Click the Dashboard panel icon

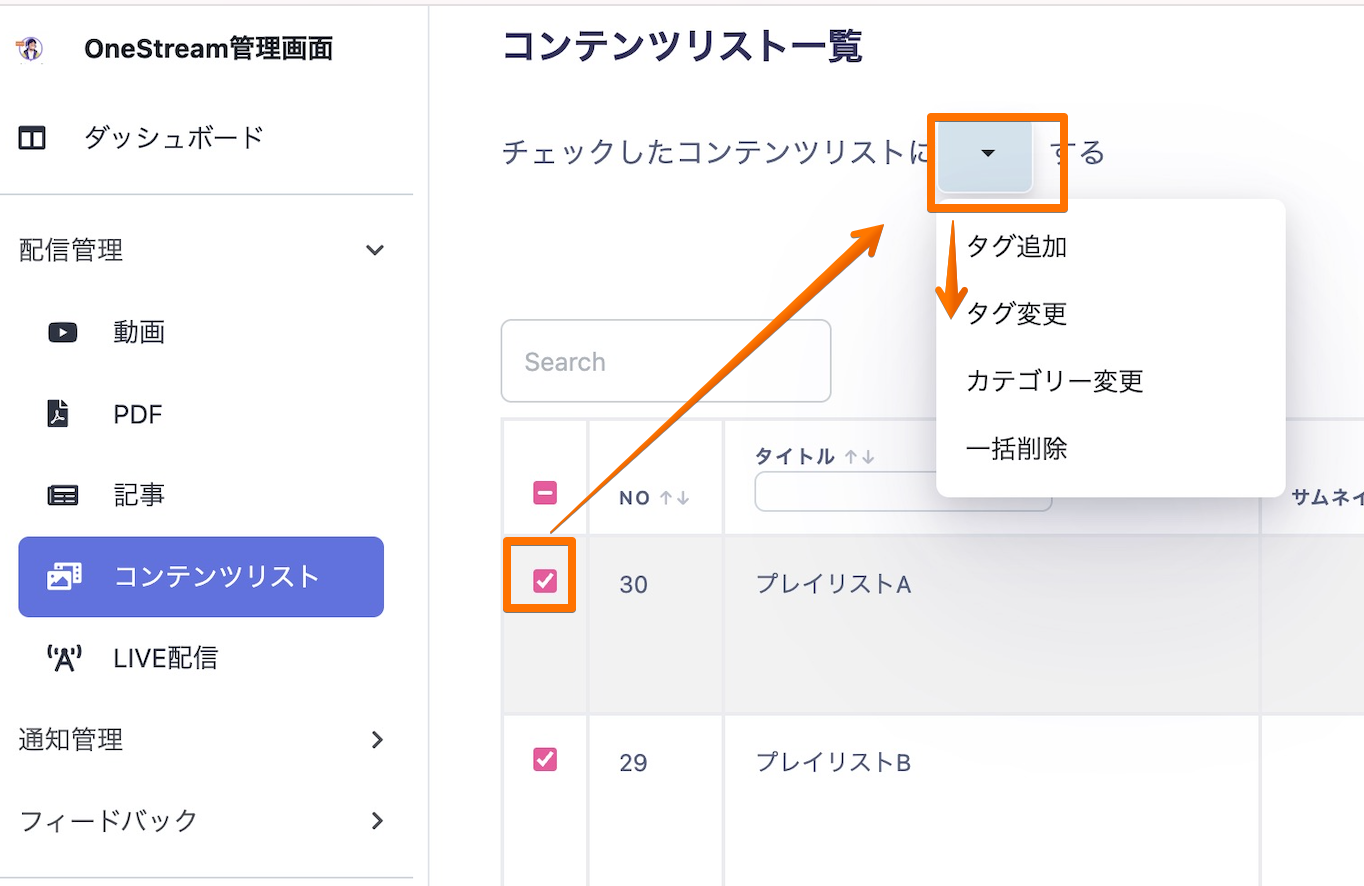[x=32, y=138]
